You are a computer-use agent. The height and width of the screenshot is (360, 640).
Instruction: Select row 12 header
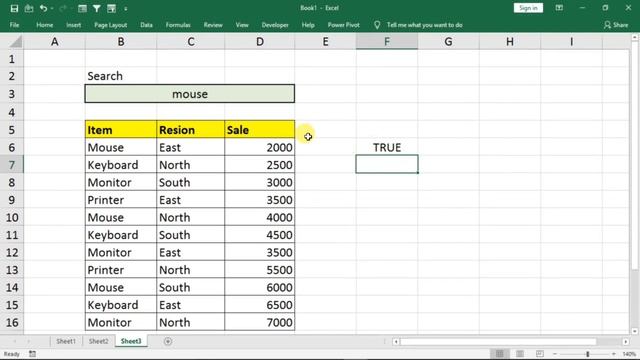pyautogui.click(x=12, y=252)
